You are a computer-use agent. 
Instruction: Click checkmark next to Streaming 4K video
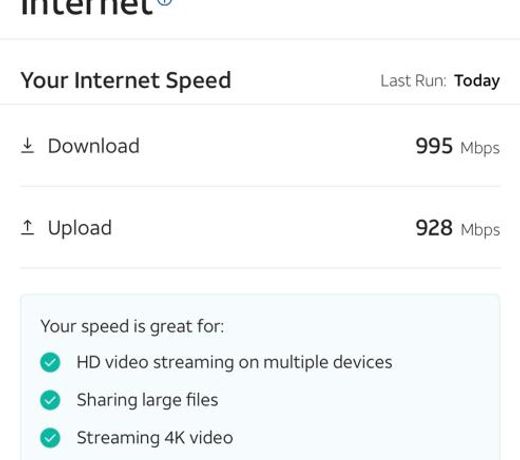pyautogui.click(x=50, y=438)
